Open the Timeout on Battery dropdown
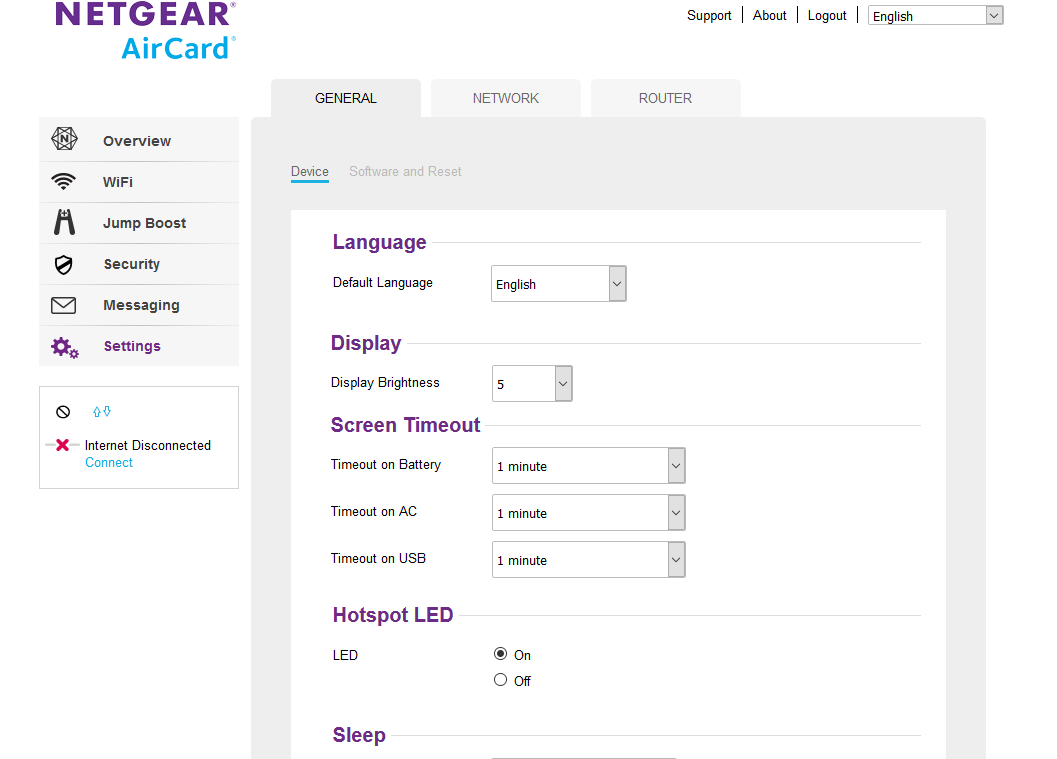This screenshot has height=759, width=1057. click(588, 466)
